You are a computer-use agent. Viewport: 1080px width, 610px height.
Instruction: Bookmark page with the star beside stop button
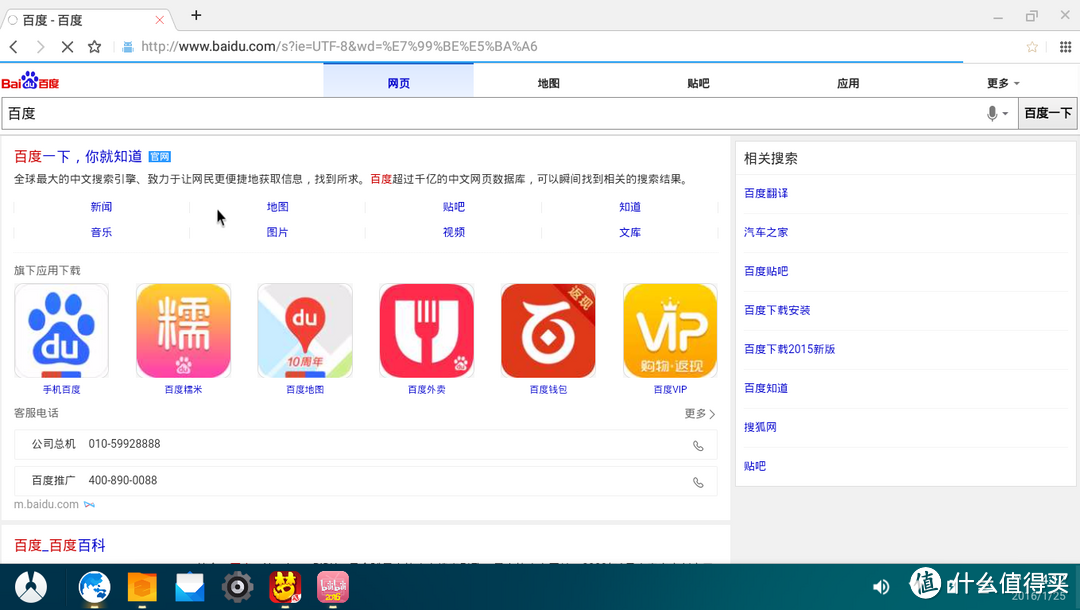(x=94, y=47)
